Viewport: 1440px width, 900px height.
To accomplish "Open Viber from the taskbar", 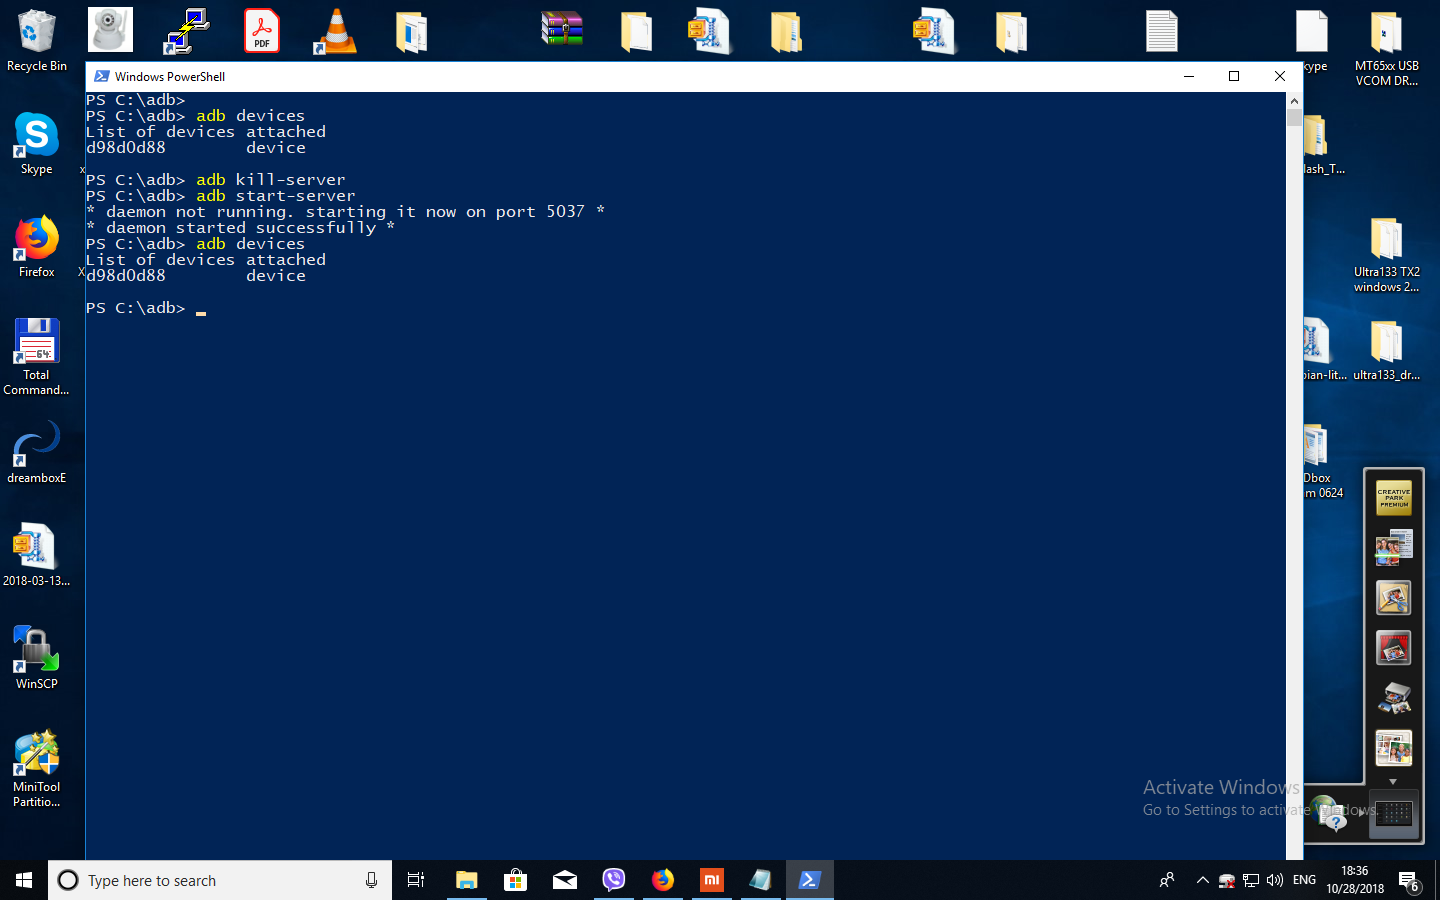I will coord(613,880).
